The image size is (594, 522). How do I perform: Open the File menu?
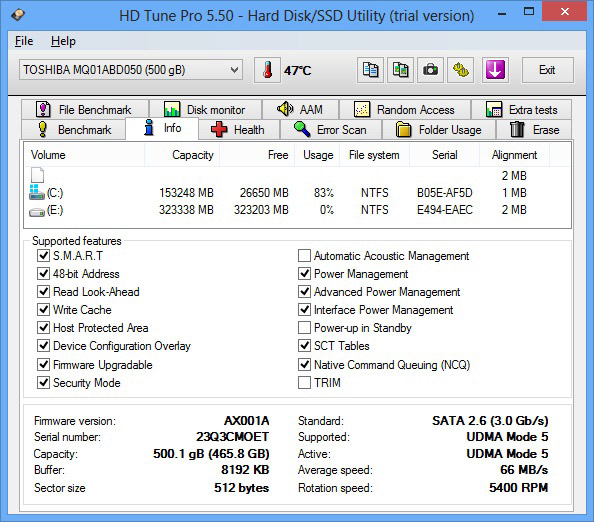click(x=24, y=41)
